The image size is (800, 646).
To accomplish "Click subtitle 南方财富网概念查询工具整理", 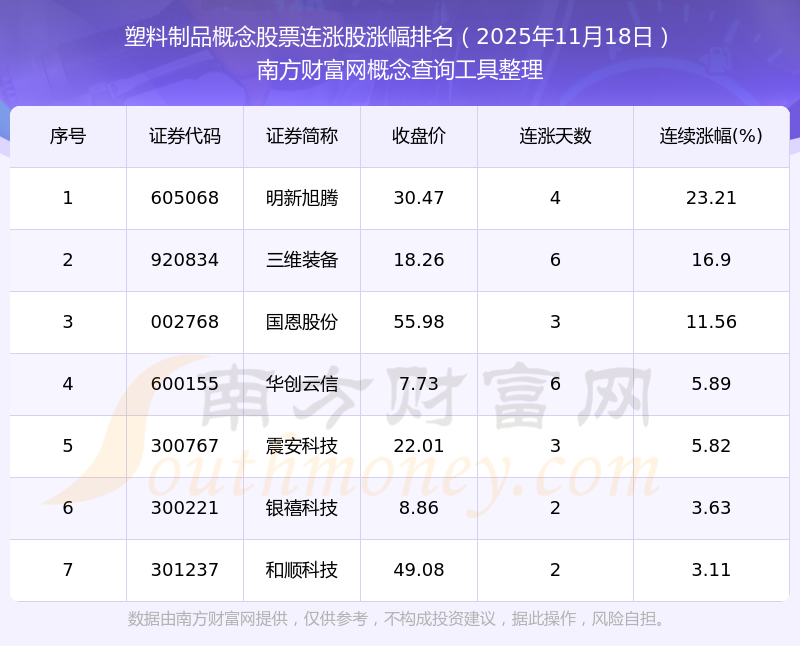I will click(400, 70).
